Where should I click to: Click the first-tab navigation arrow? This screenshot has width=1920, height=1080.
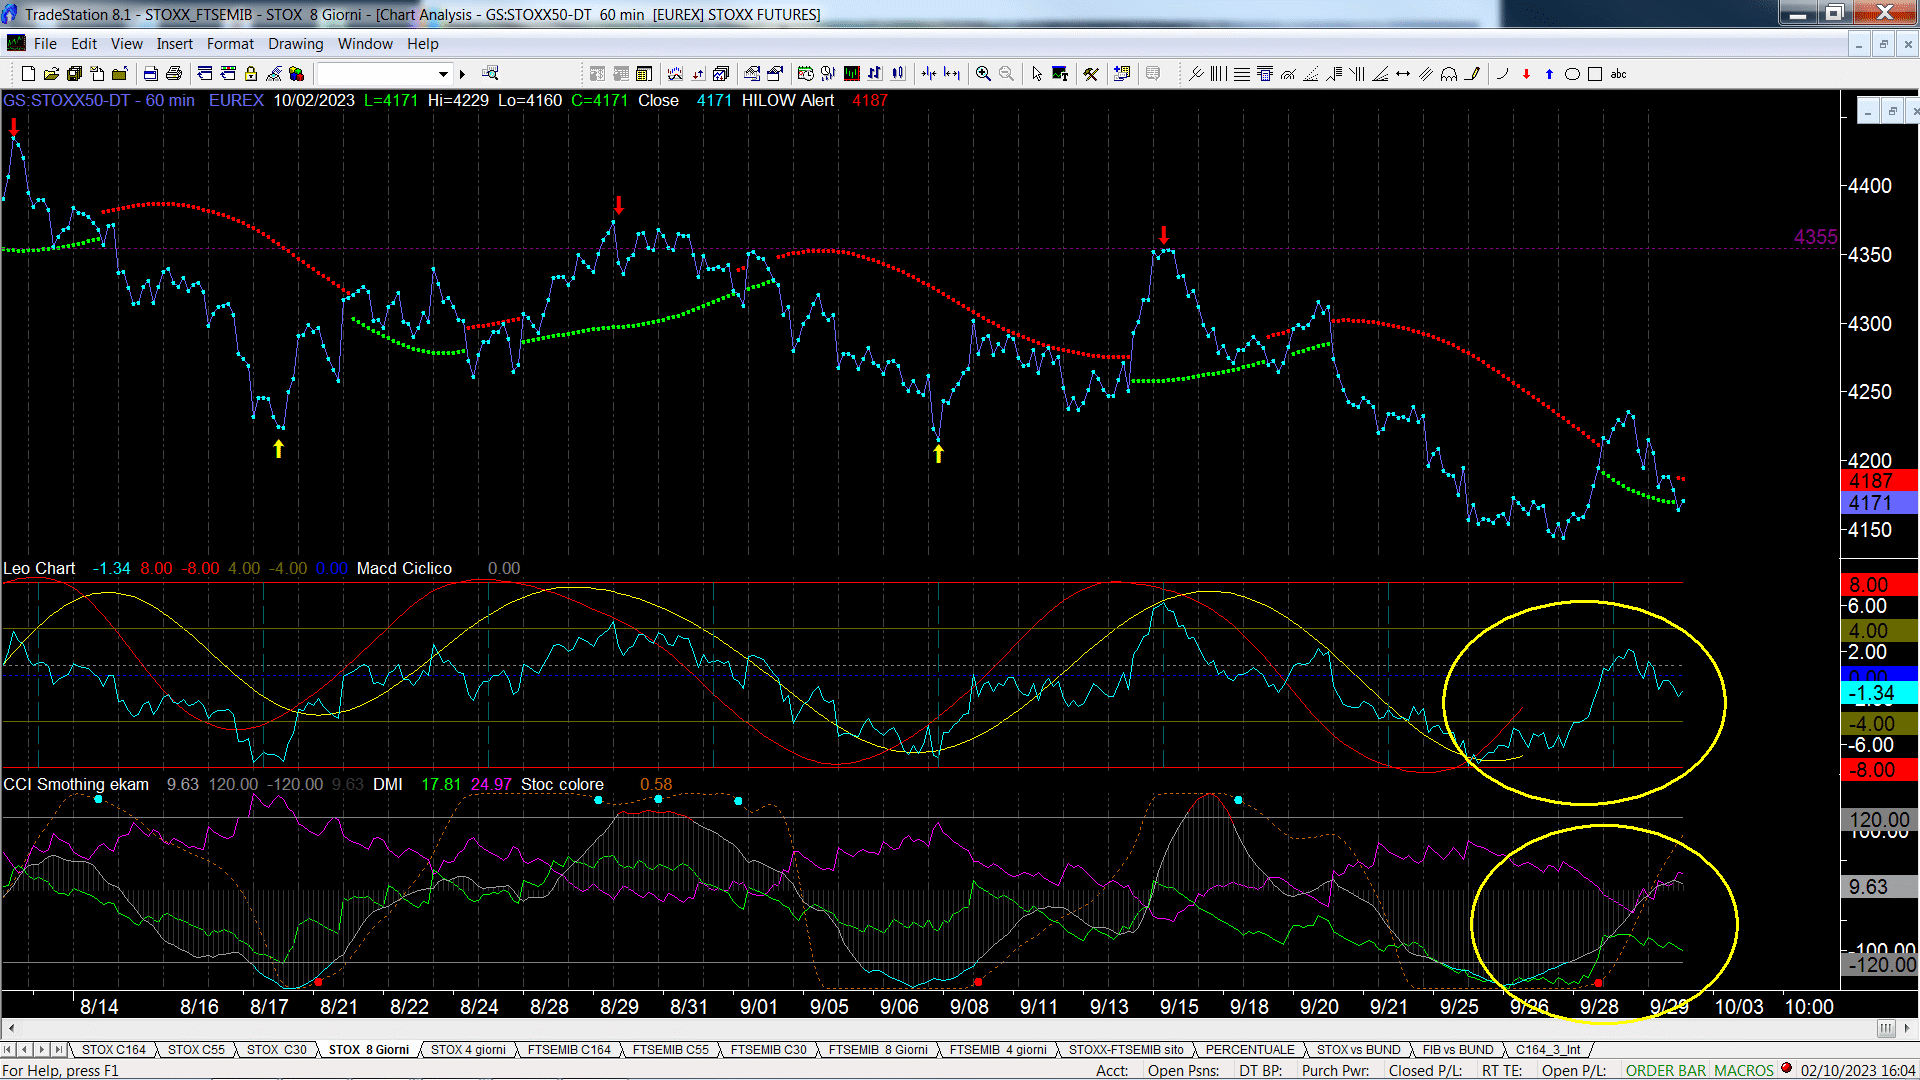(x=9, y=1050)
